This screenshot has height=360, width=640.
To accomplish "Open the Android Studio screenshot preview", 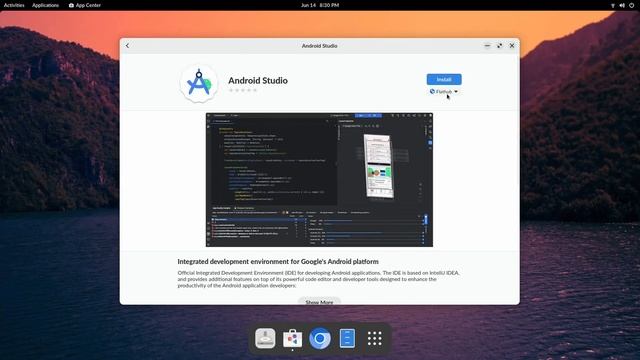I will (319, 180).
